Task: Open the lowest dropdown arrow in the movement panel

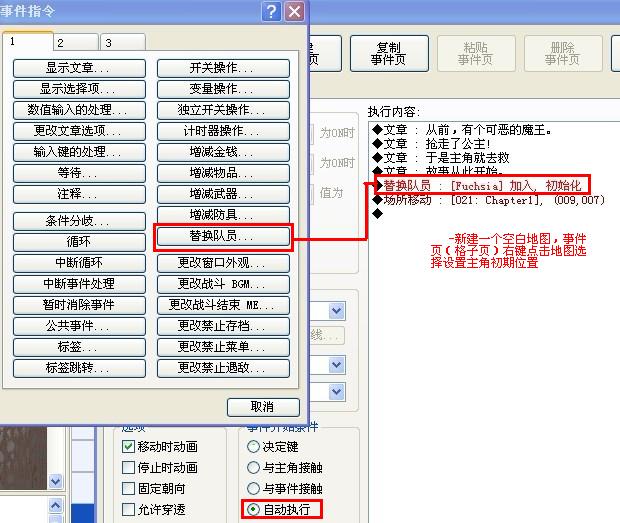Action: [337, 392]
